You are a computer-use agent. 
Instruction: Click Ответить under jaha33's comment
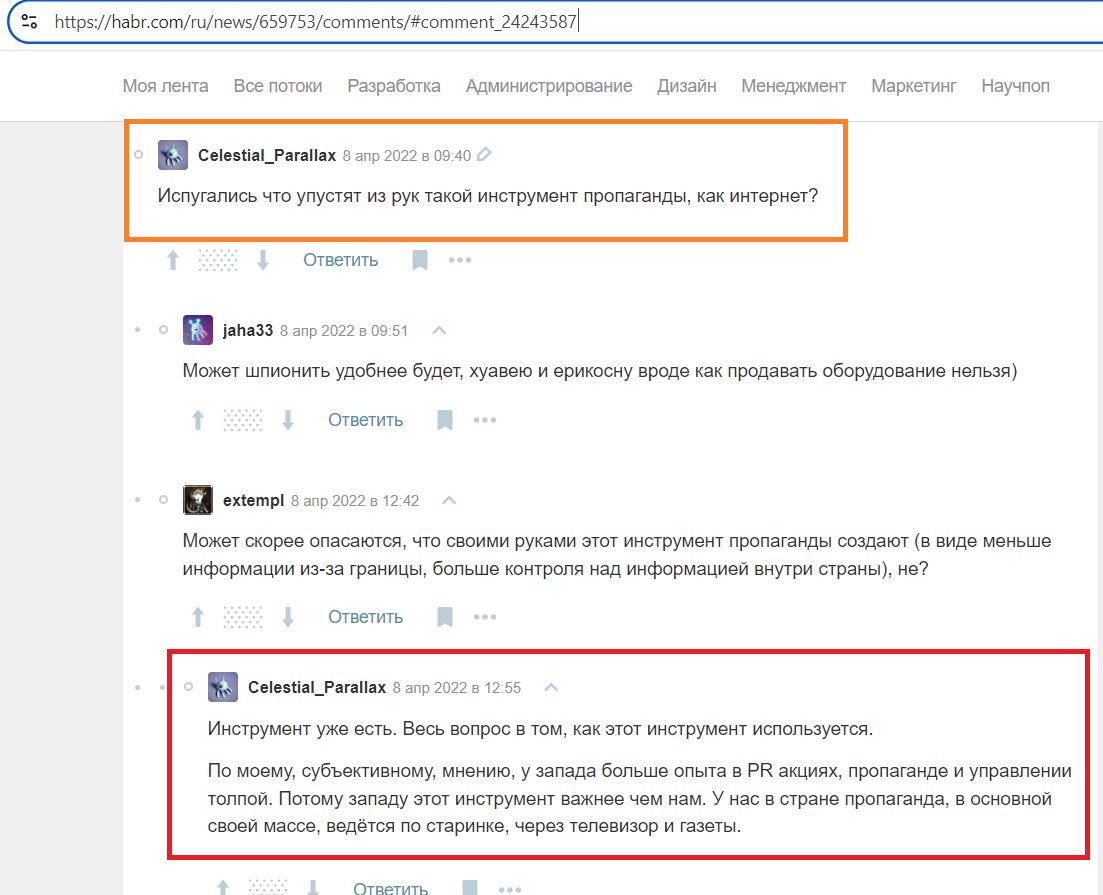[x=366, y=420]
